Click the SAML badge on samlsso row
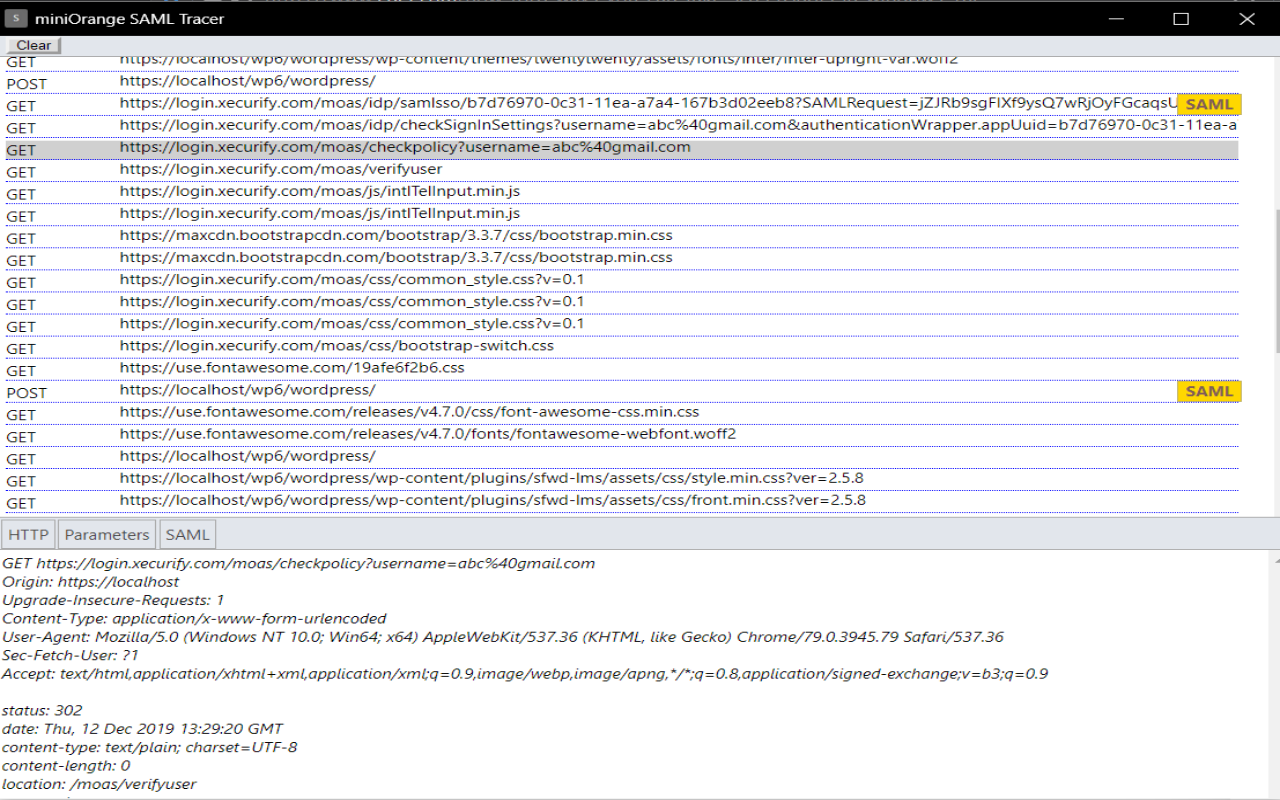This screenshot has height=800, width=1280. tap(1209, 105)
